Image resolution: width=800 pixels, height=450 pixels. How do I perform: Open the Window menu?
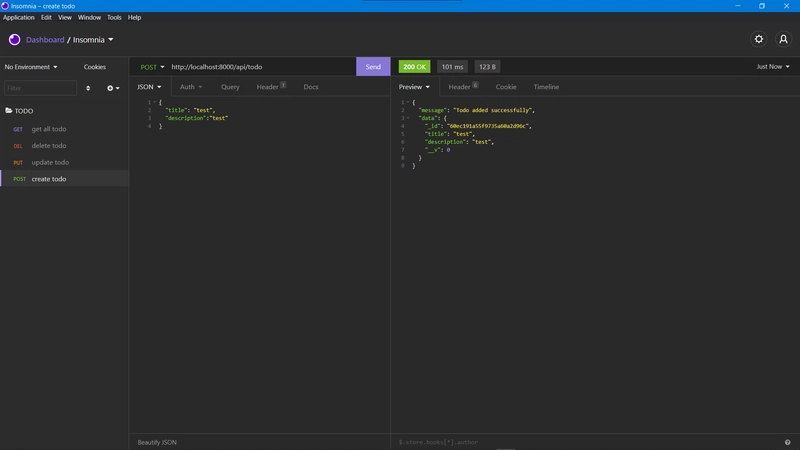pyautogui.click(x=89, y=17)
